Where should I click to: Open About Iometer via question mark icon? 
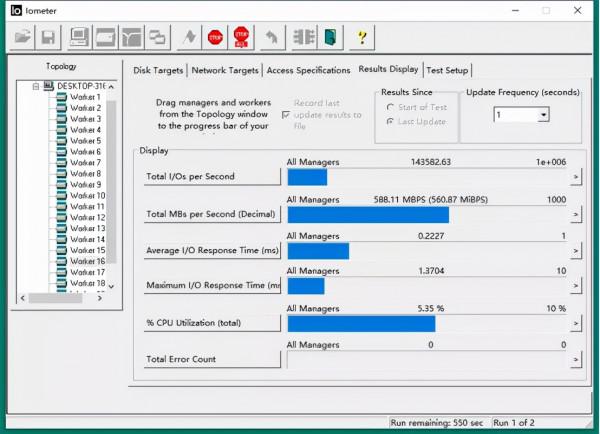(x=361, y=38)
